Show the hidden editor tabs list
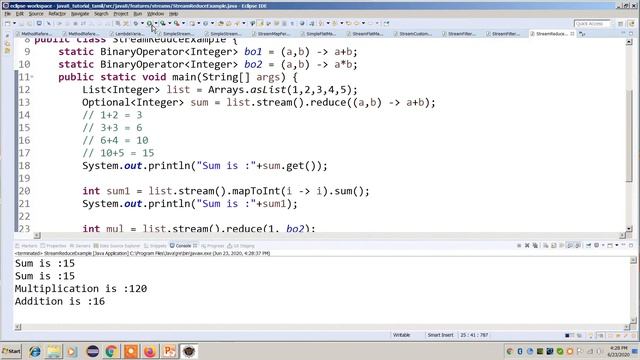Image resolution: width=640 pixels, height=360 pixels. point(582,34)
